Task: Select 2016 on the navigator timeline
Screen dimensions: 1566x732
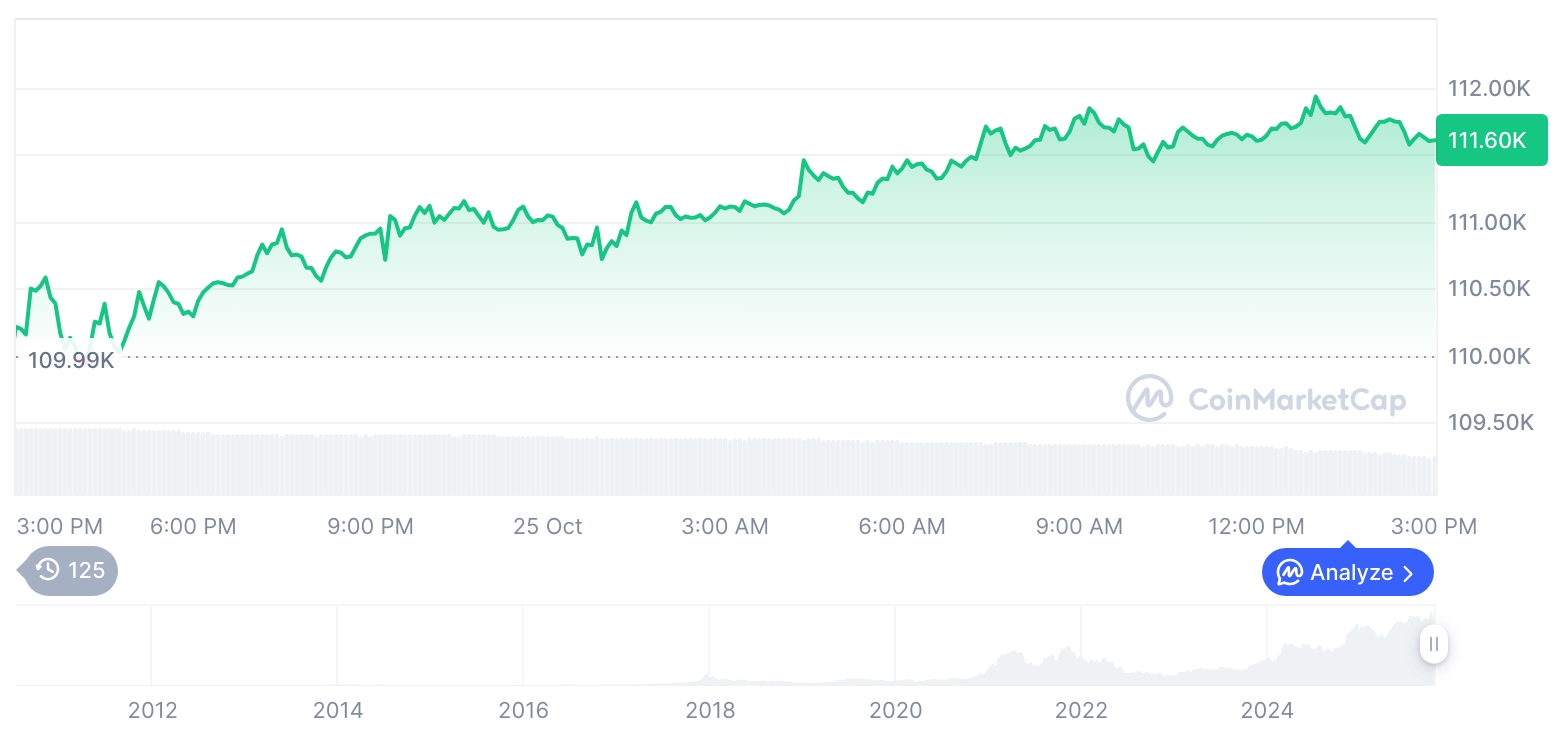Action: pyautogui.click(x=524, y=711)
